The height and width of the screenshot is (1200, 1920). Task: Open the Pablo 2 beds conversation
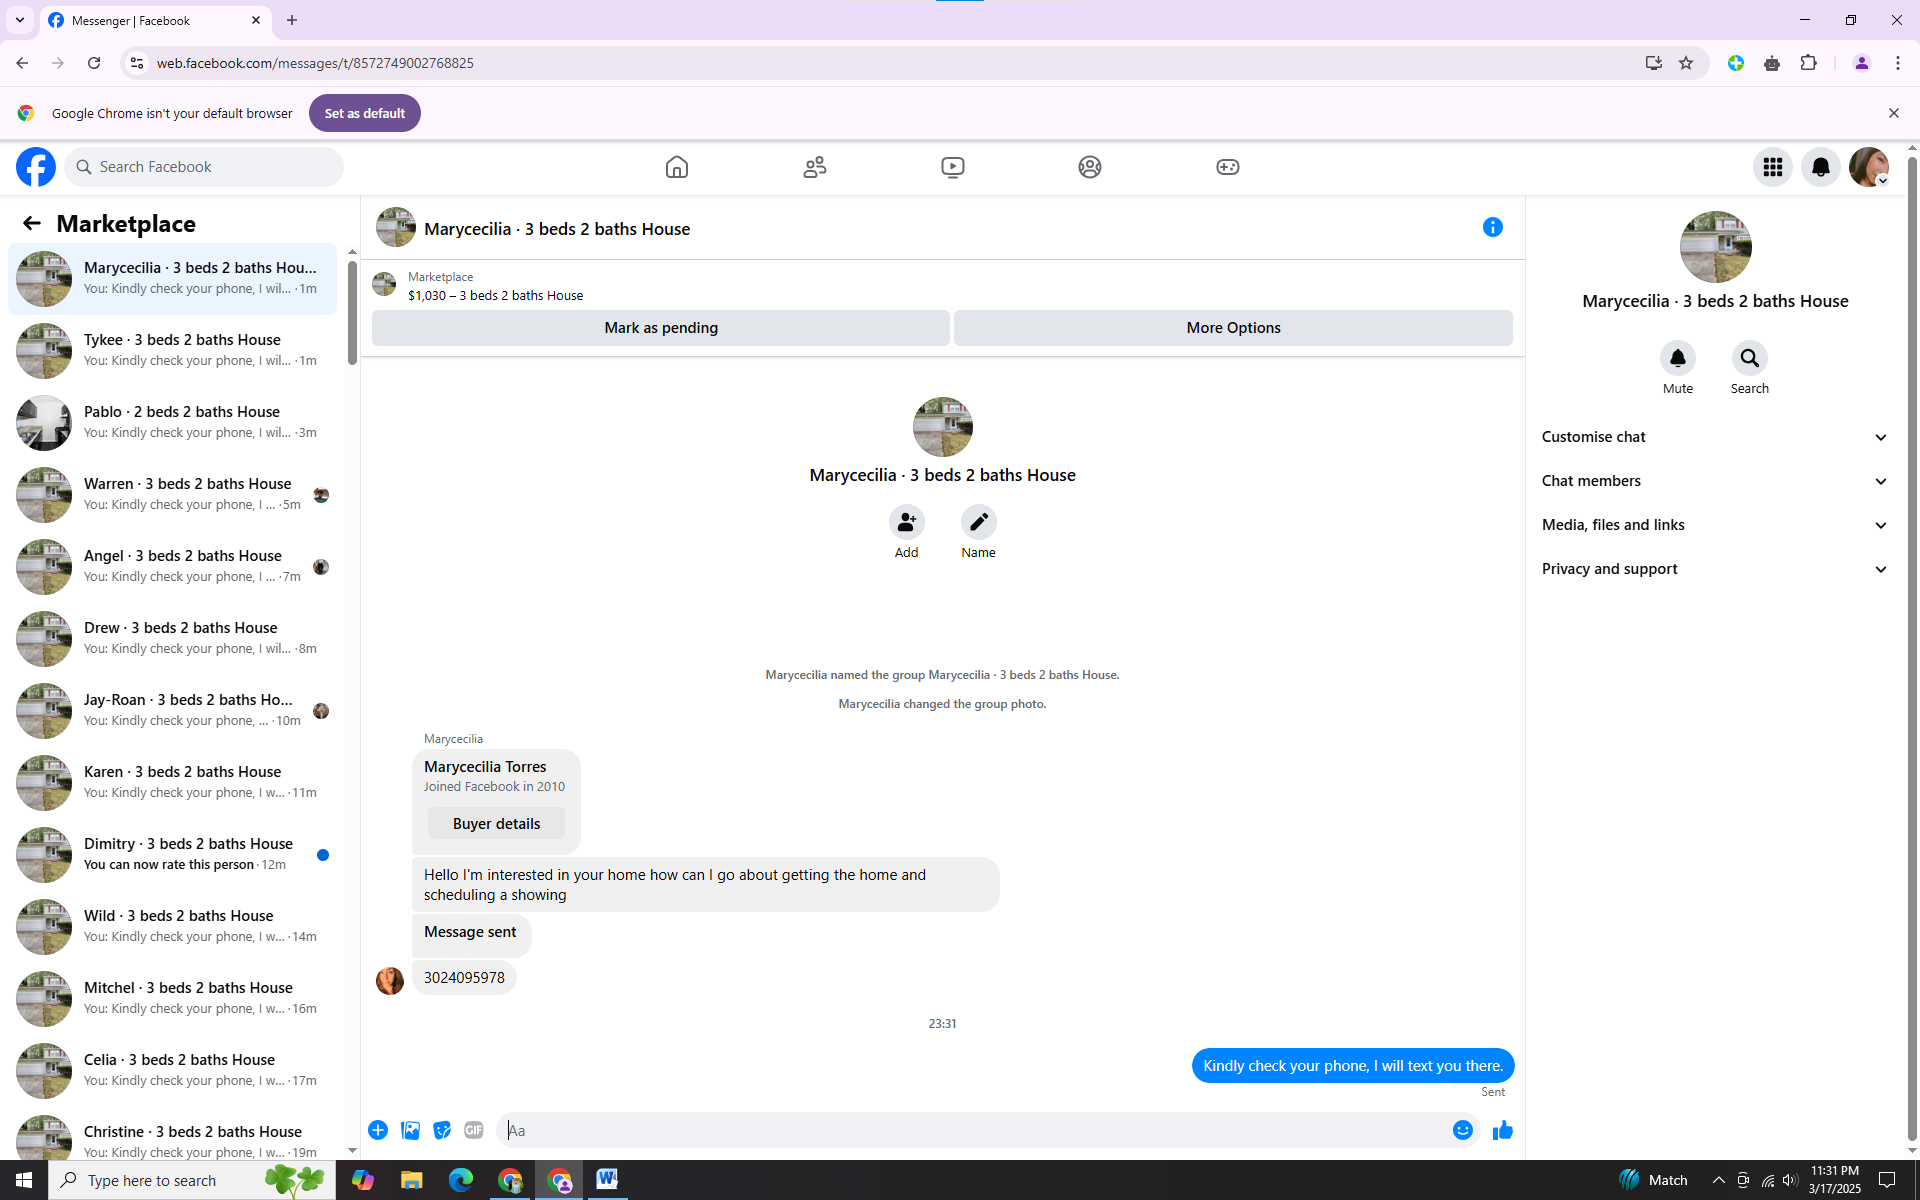[173, 422]
